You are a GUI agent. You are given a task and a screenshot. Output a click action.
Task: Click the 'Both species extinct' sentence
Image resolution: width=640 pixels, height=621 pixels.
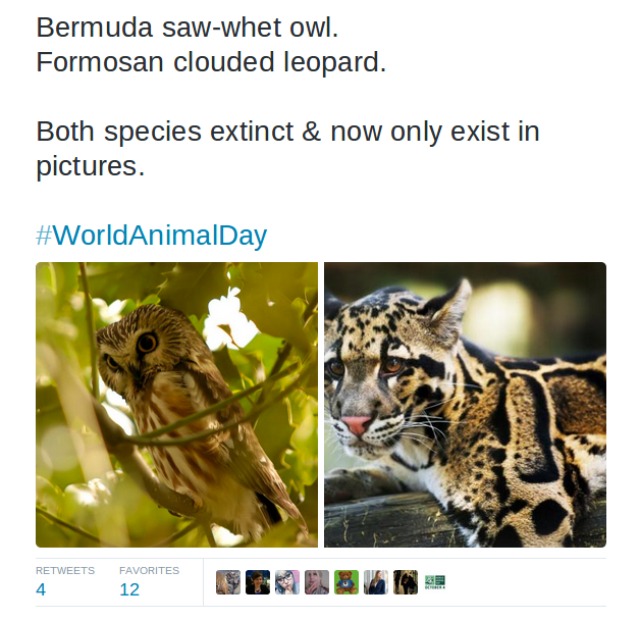click(287, 132)
